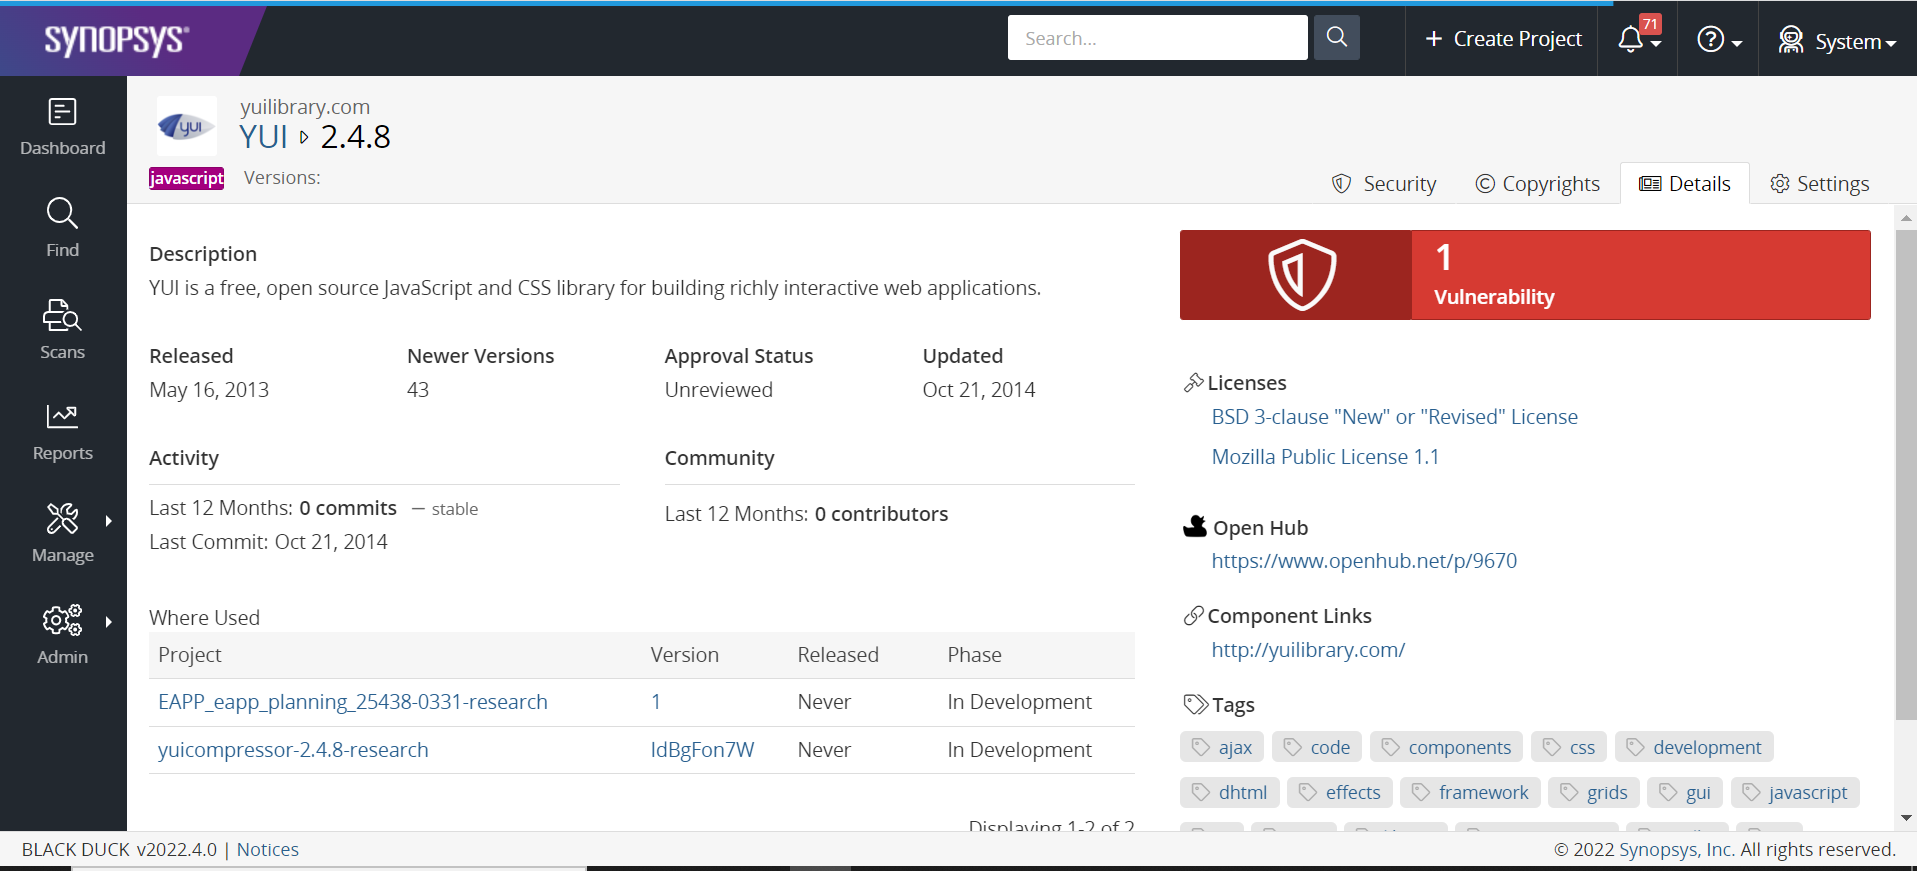The height and width of the screenshot is (871, 1917).
Task: Focus the Search input field
Action: coord(1157,38)
